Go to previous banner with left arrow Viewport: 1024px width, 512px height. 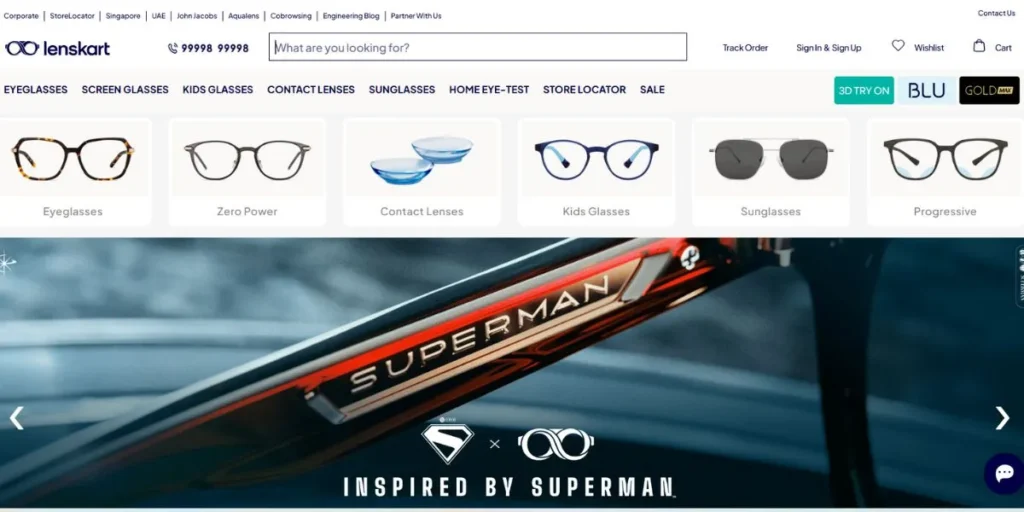17,418
